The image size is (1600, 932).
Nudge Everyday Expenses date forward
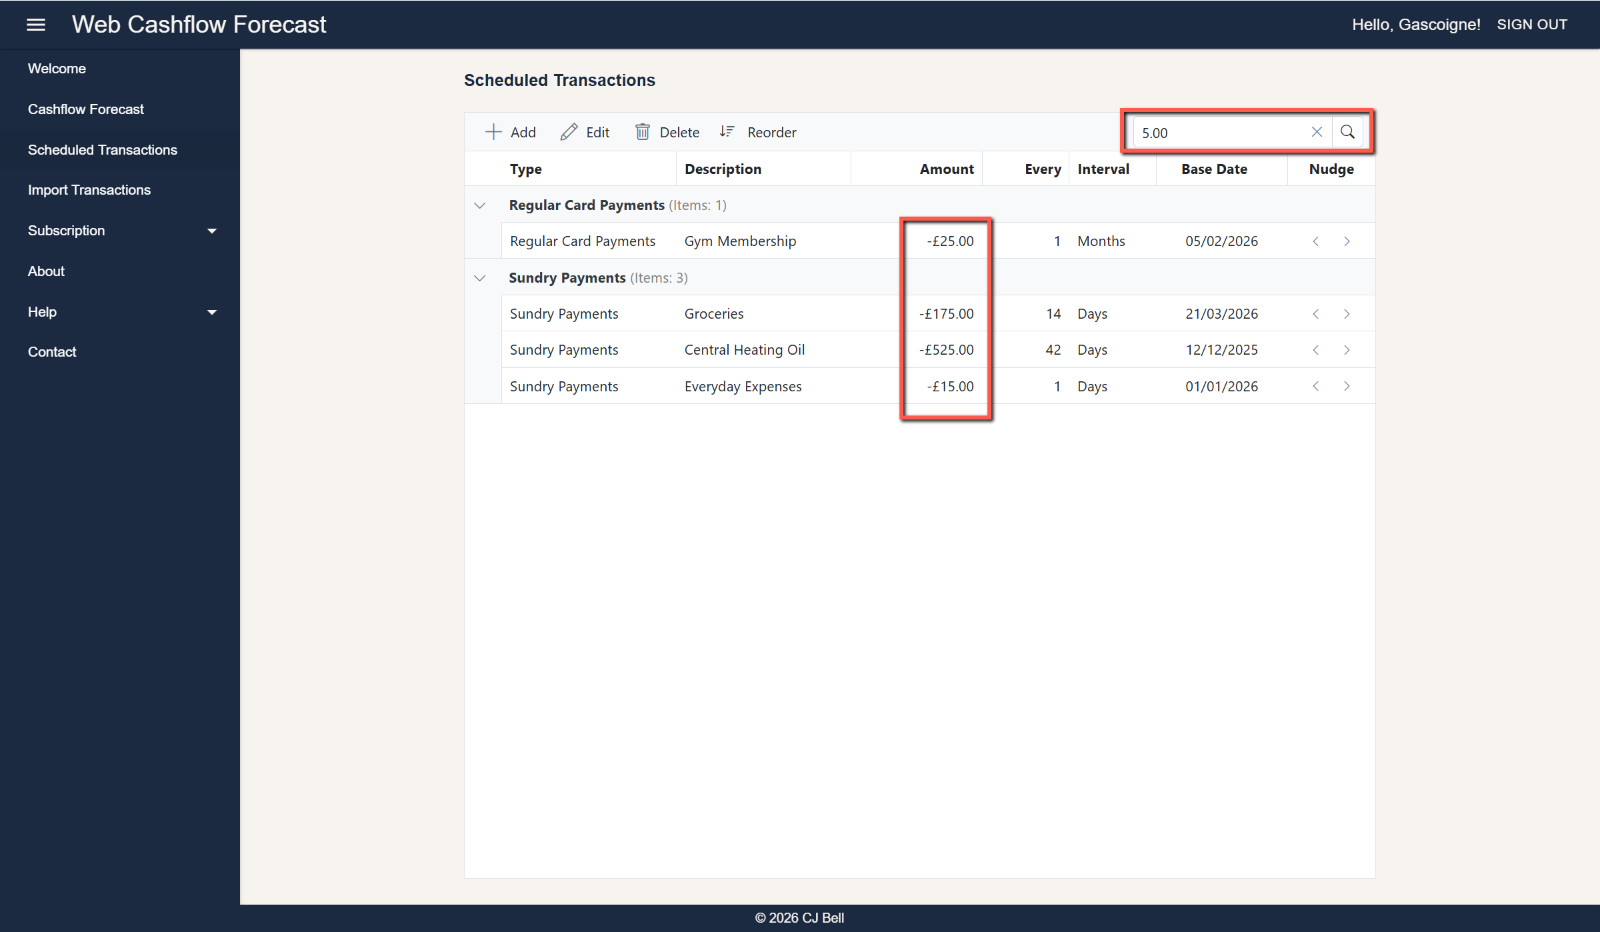[1347, 386]
